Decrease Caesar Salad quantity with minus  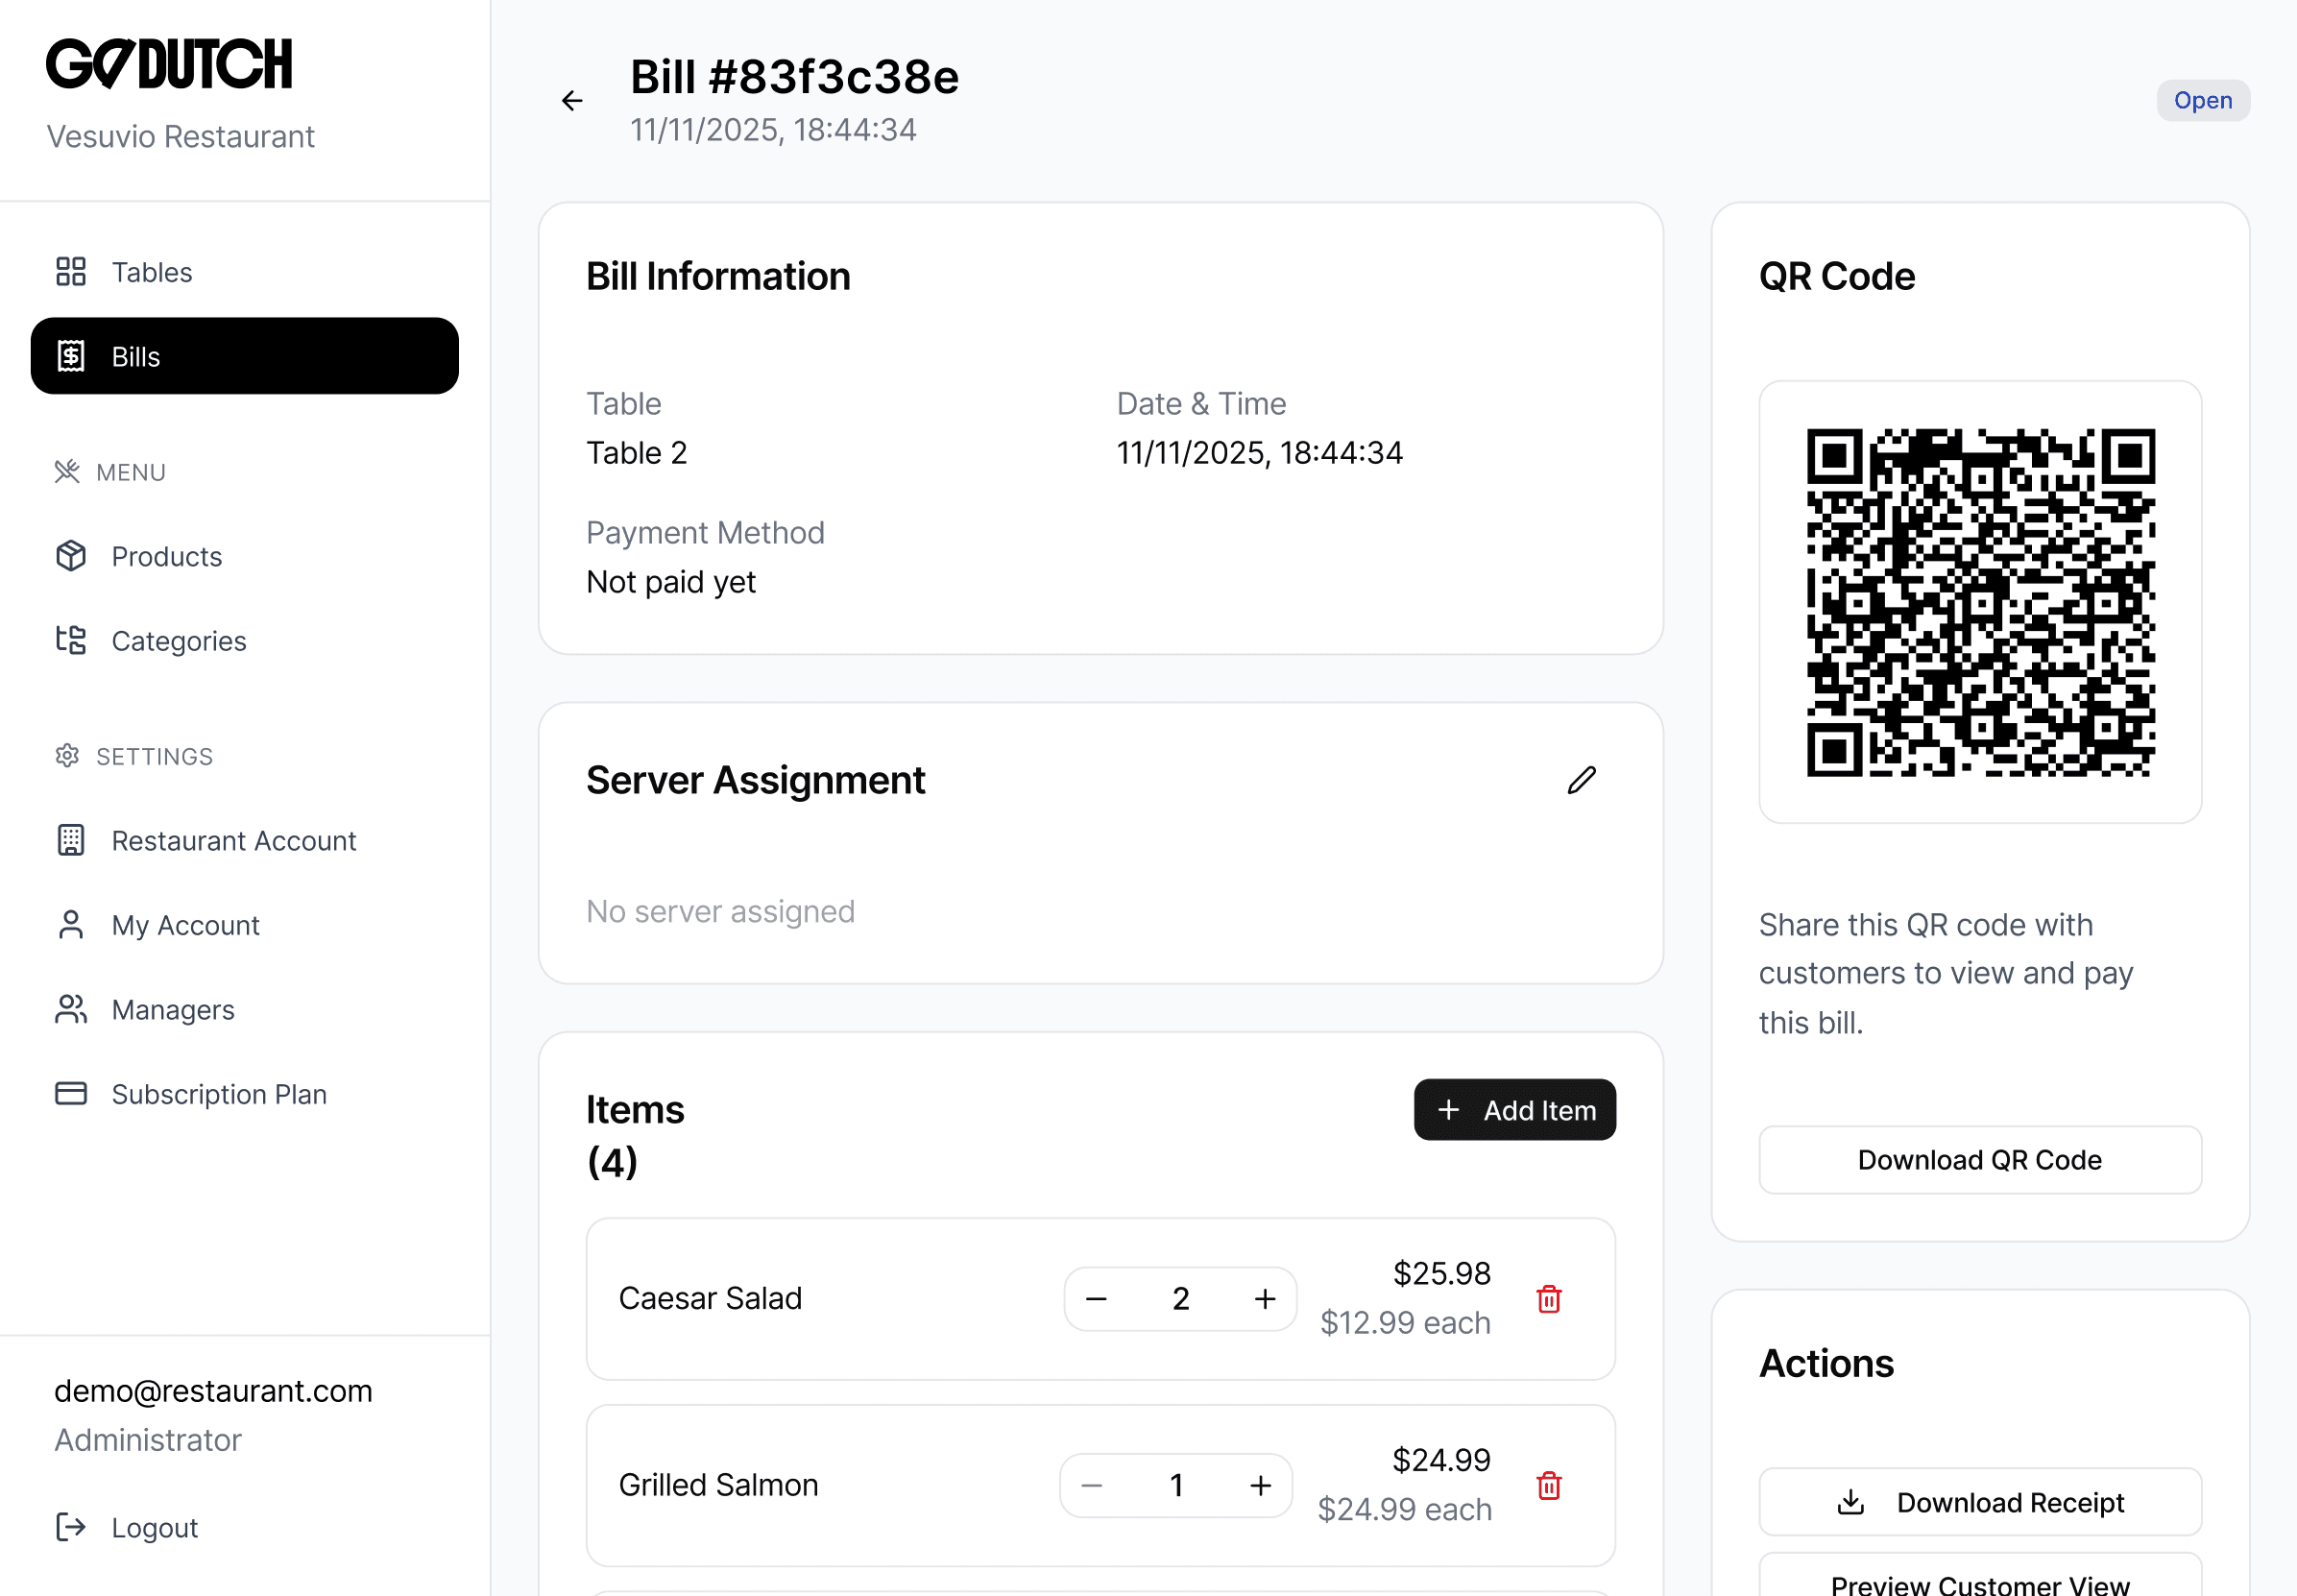[x=1096, y=1298]
